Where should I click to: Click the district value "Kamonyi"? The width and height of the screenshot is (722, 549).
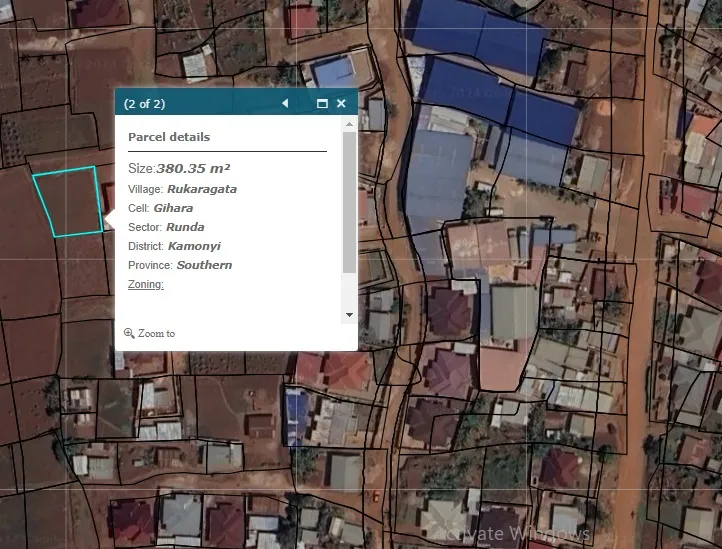(194, 246)
